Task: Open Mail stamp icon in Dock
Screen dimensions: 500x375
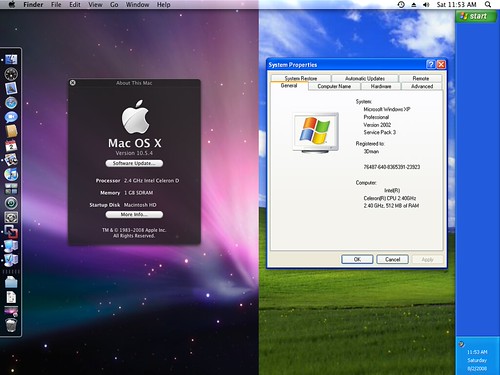Action: (x=11, y=88)
